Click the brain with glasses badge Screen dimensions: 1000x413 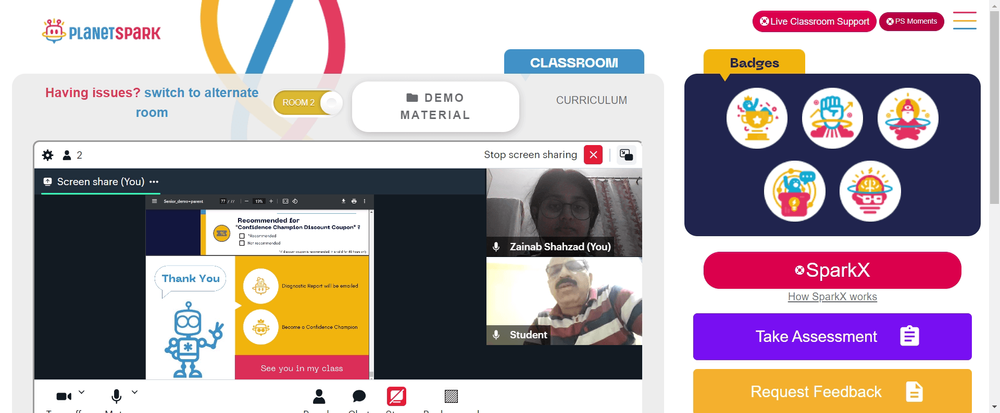[870, 191]
